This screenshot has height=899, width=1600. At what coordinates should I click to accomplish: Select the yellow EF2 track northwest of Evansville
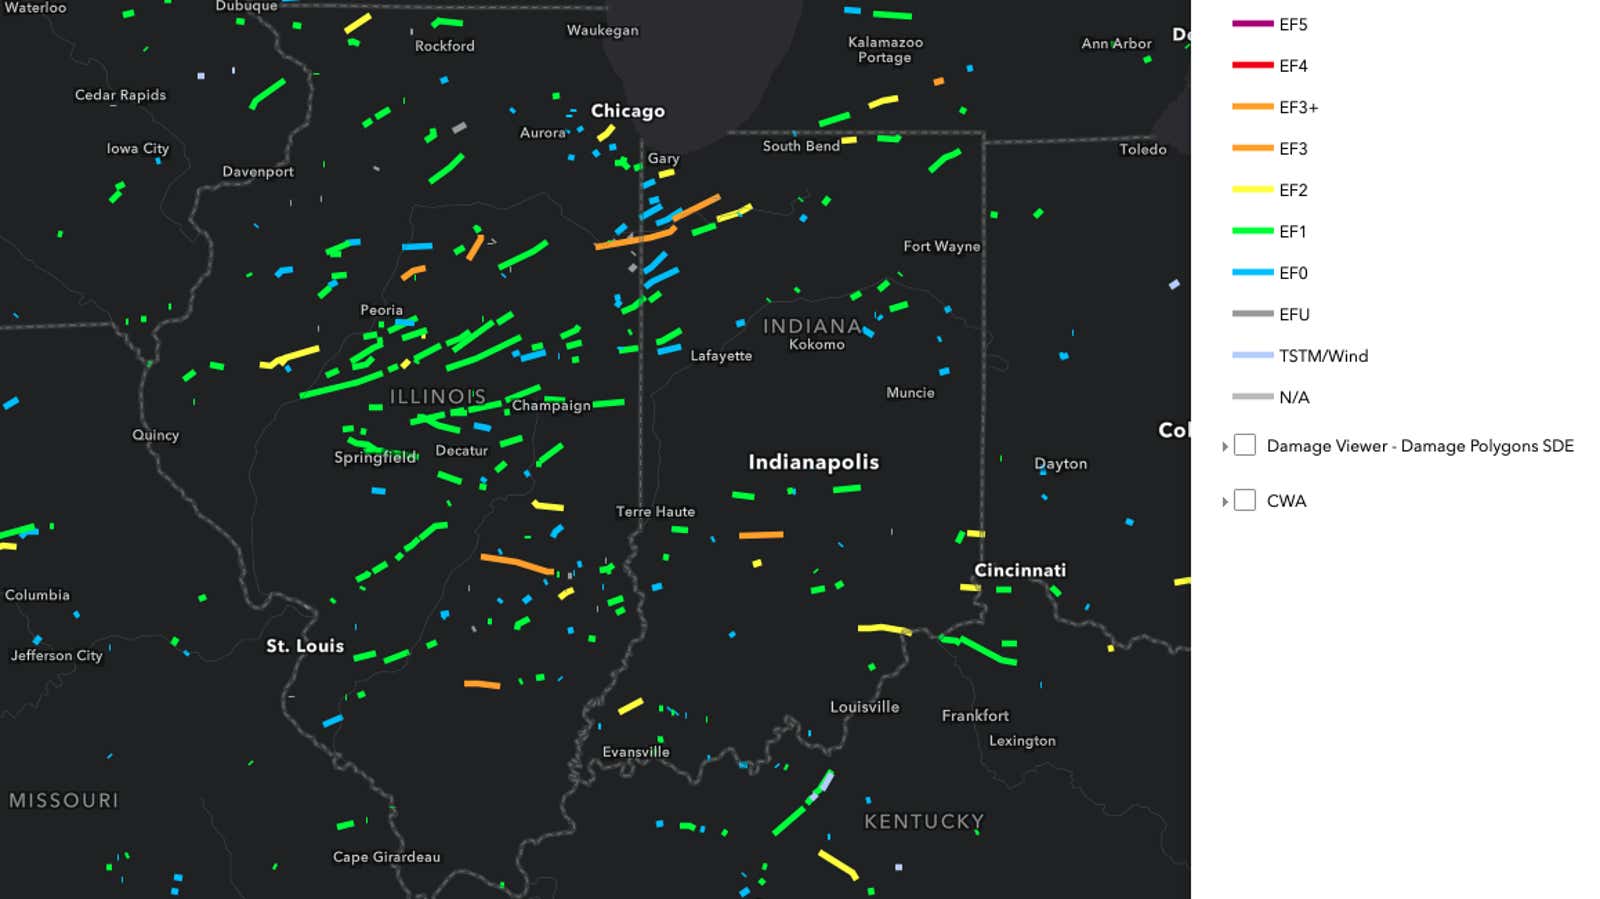pos(630,707)
